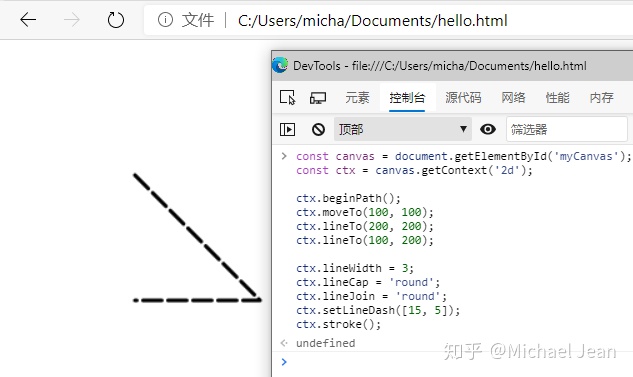This screenshot has height=377, width=633.
Task: Open the 顶部 context dropdown
Action: pos(402,129)
